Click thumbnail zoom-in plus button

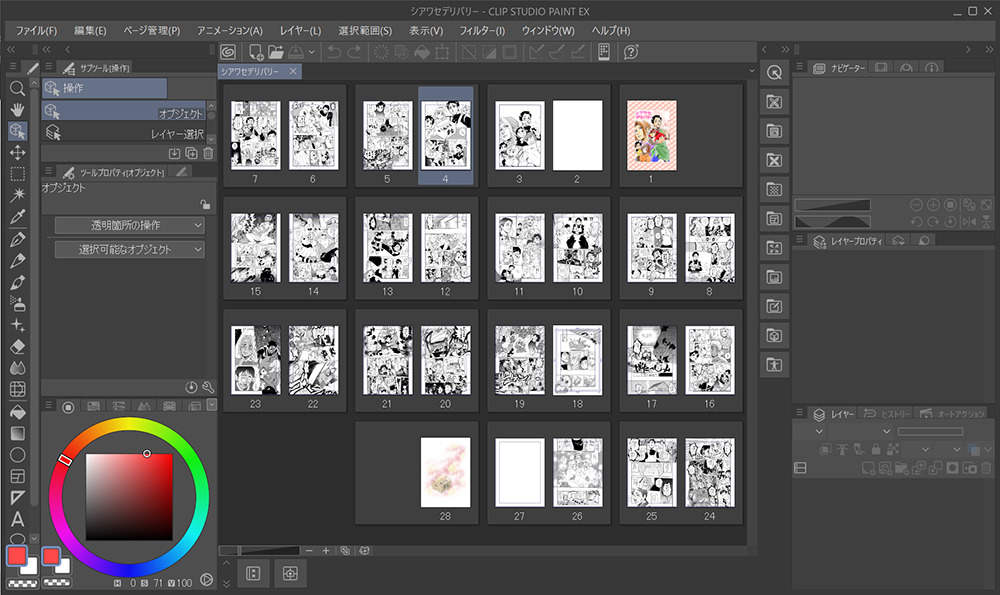(326, 550)
